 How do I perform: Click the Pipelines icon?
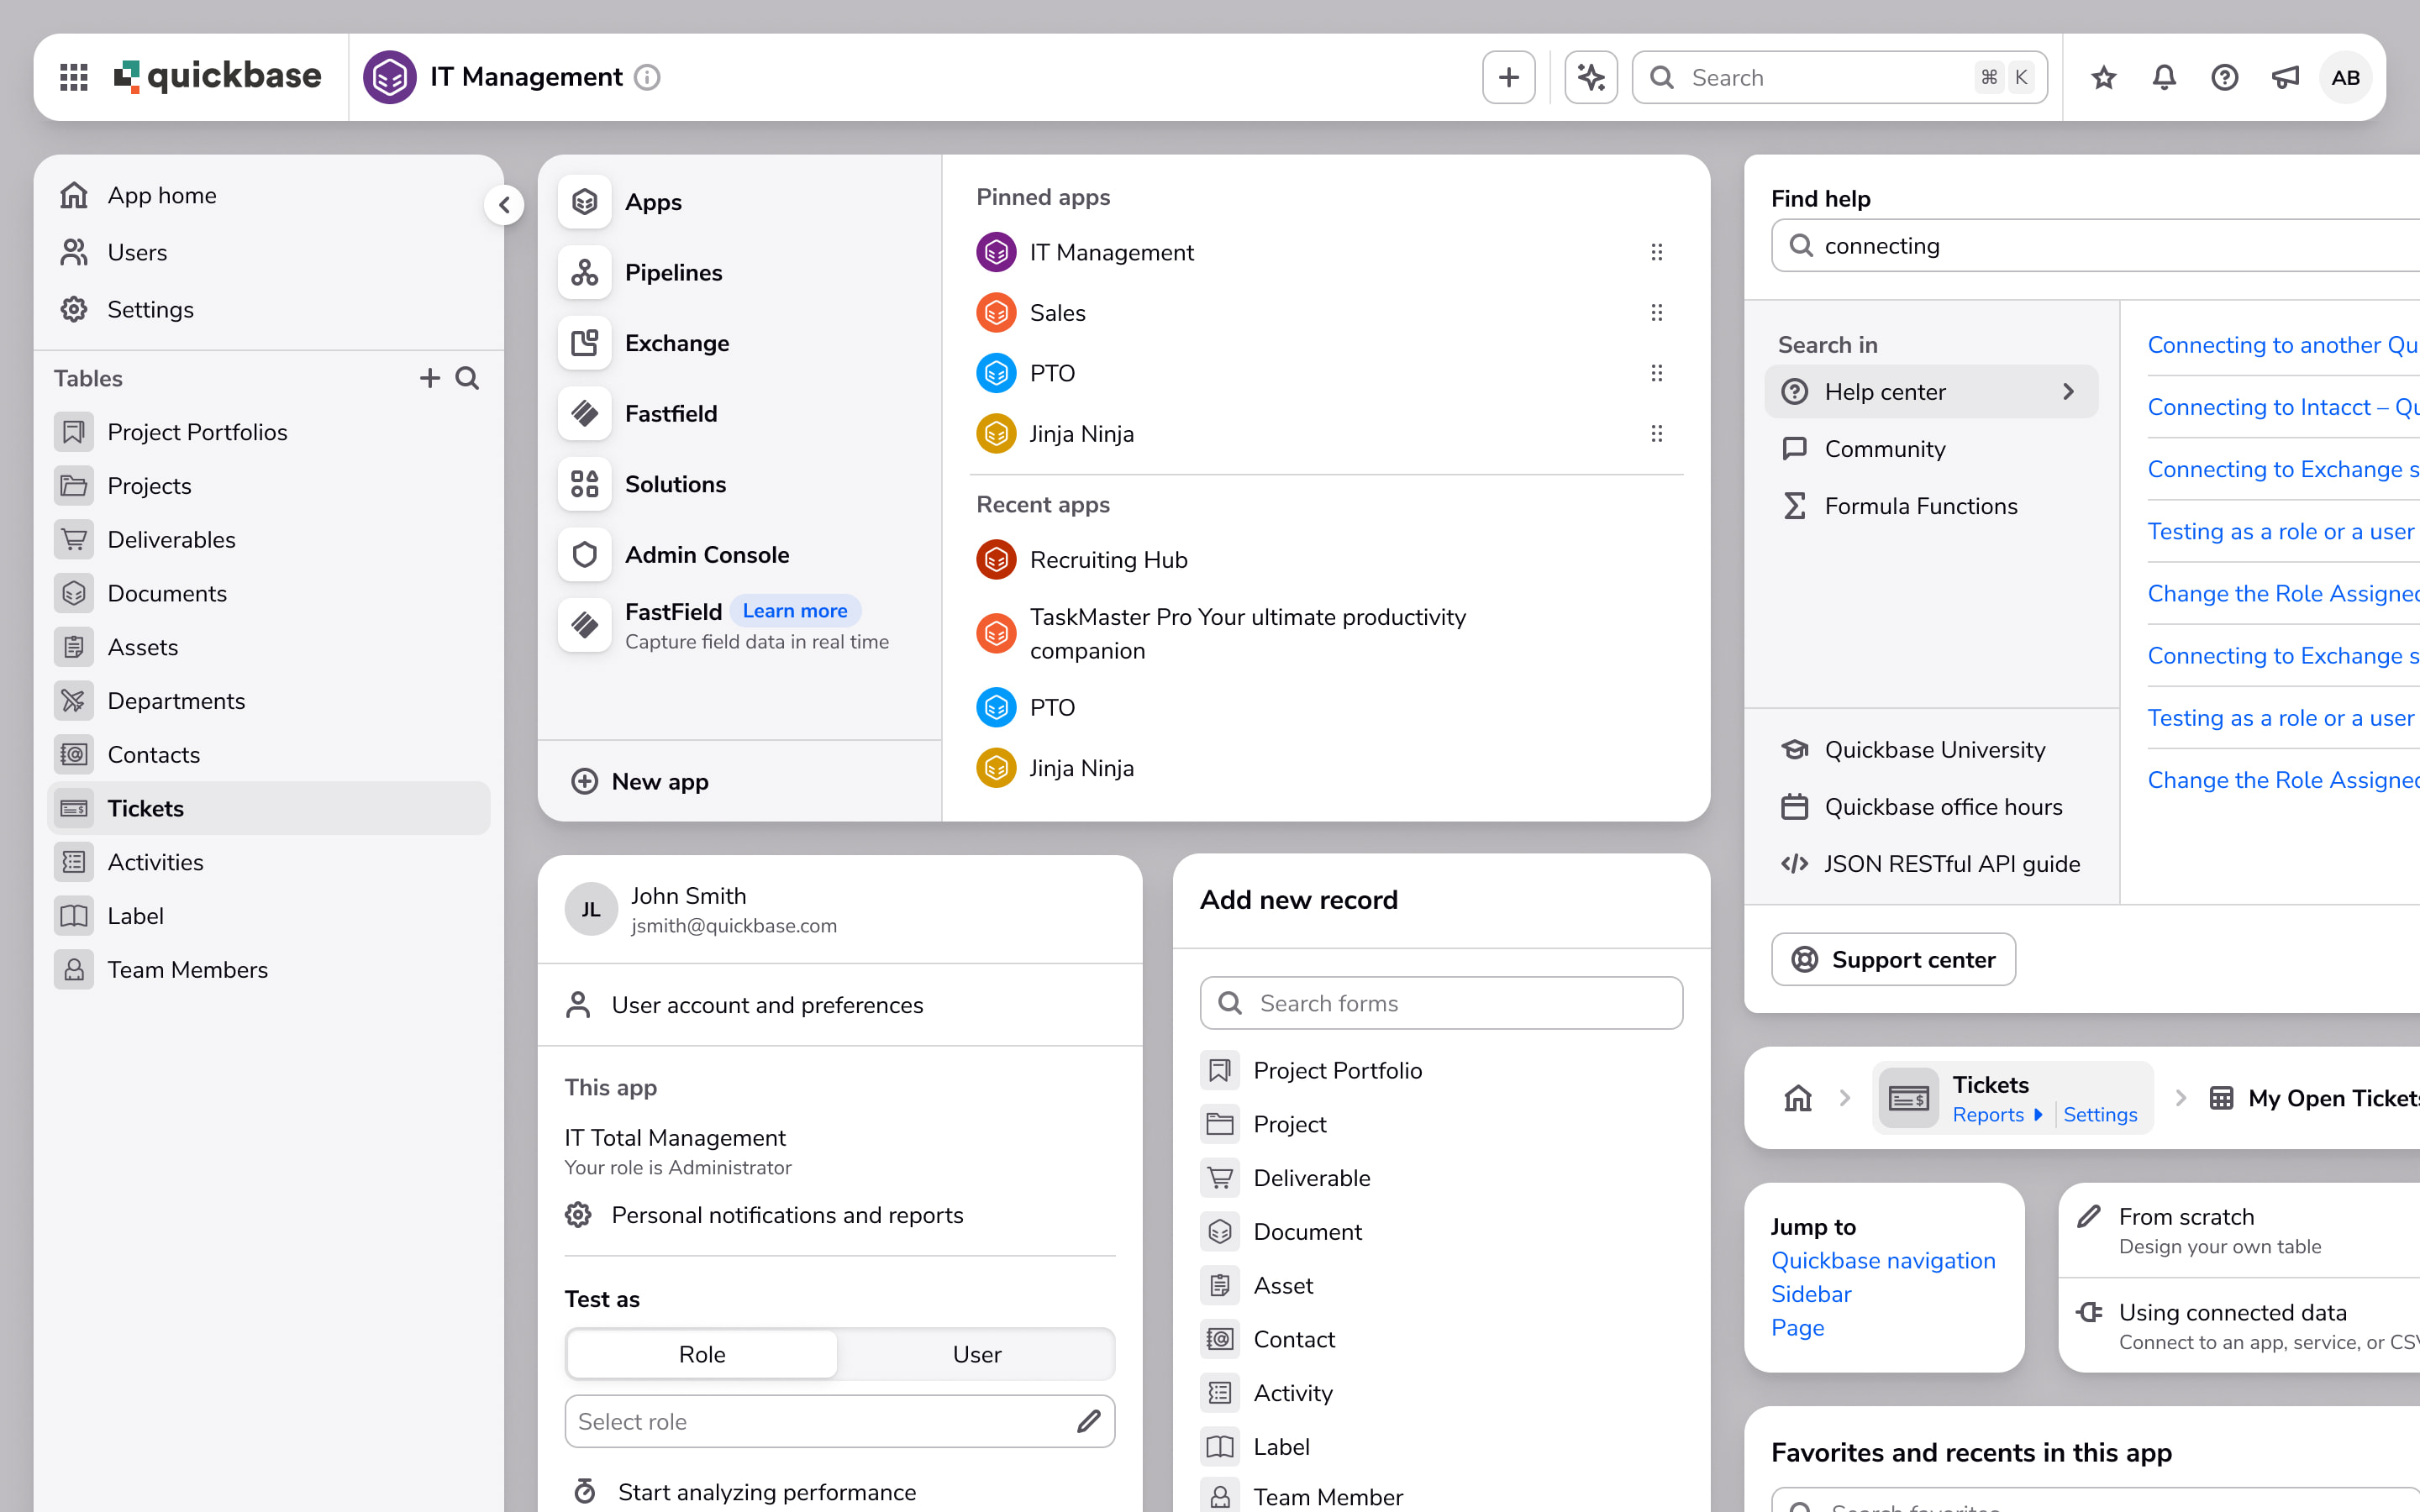click(x=585, y=272)
